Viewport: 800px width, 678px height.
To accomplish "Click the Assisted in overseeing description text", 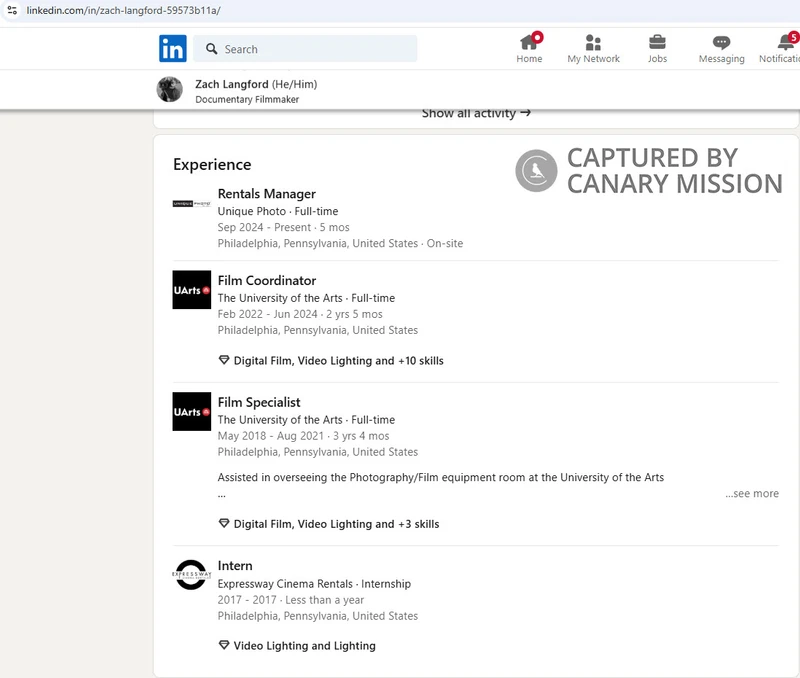I will click(440, 478).
